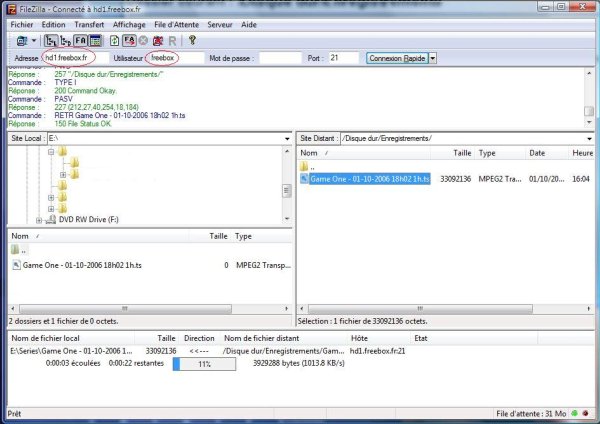Click the help question mark icon

(x=191, y=41)
